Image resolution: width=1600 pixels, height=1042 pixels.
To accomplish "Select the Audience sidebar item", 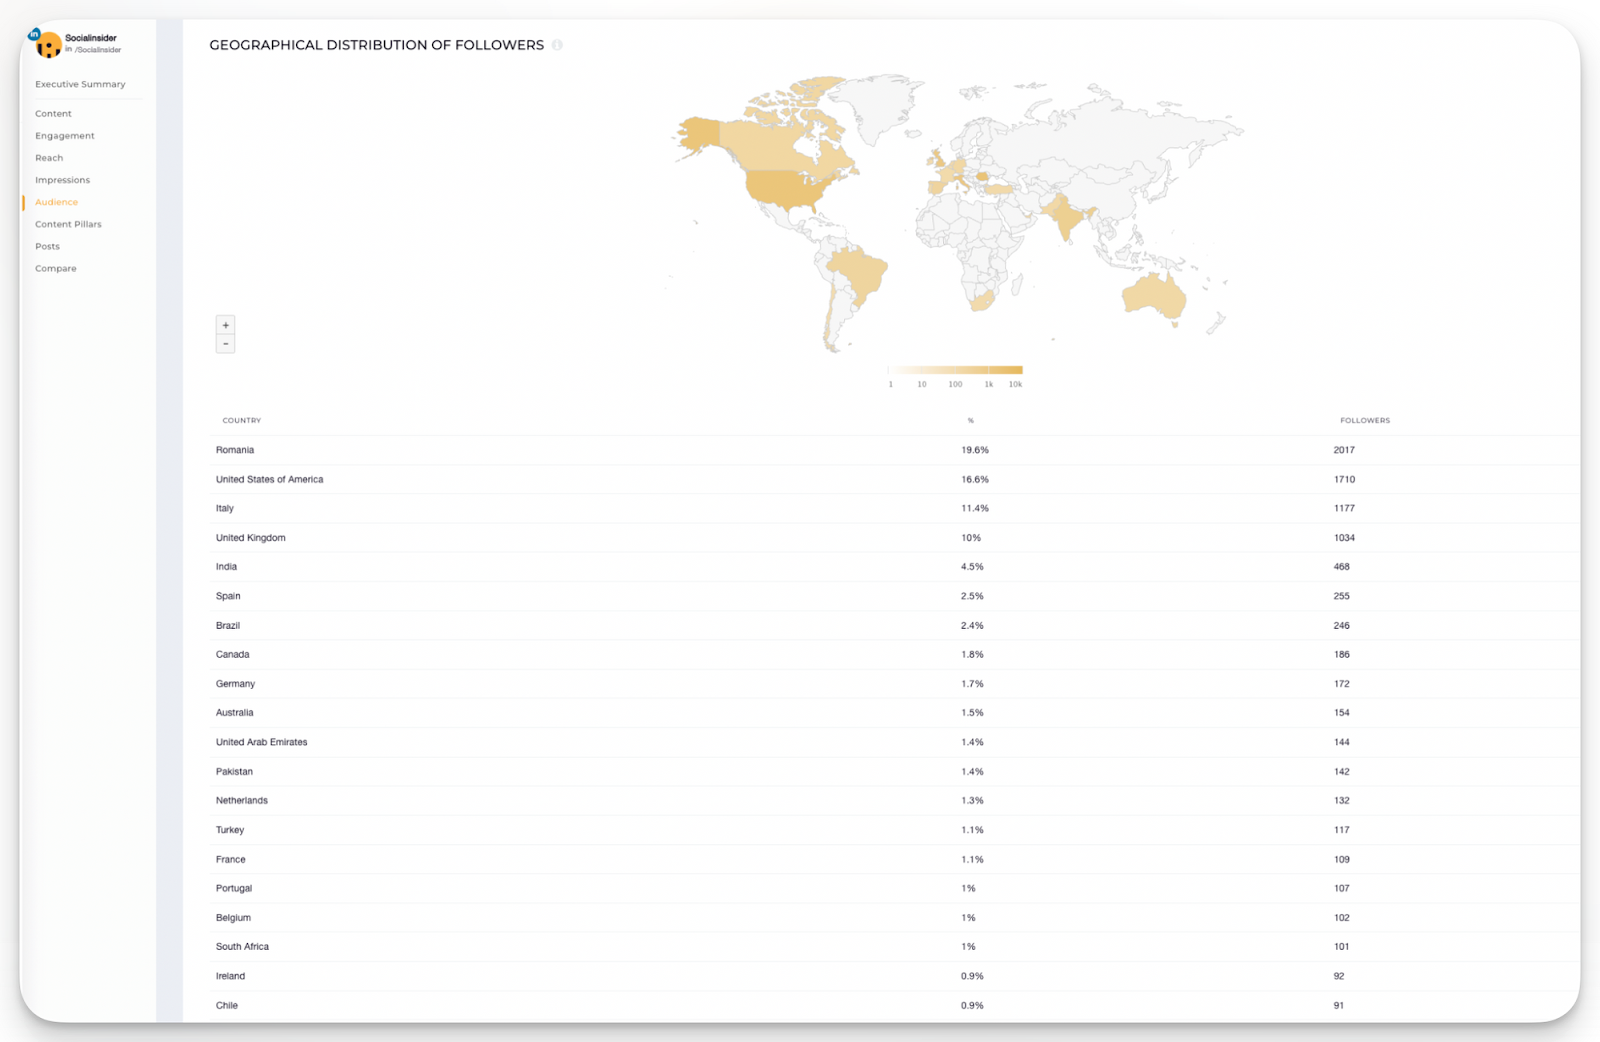I will pyautogui.click(x=56, y=202).
